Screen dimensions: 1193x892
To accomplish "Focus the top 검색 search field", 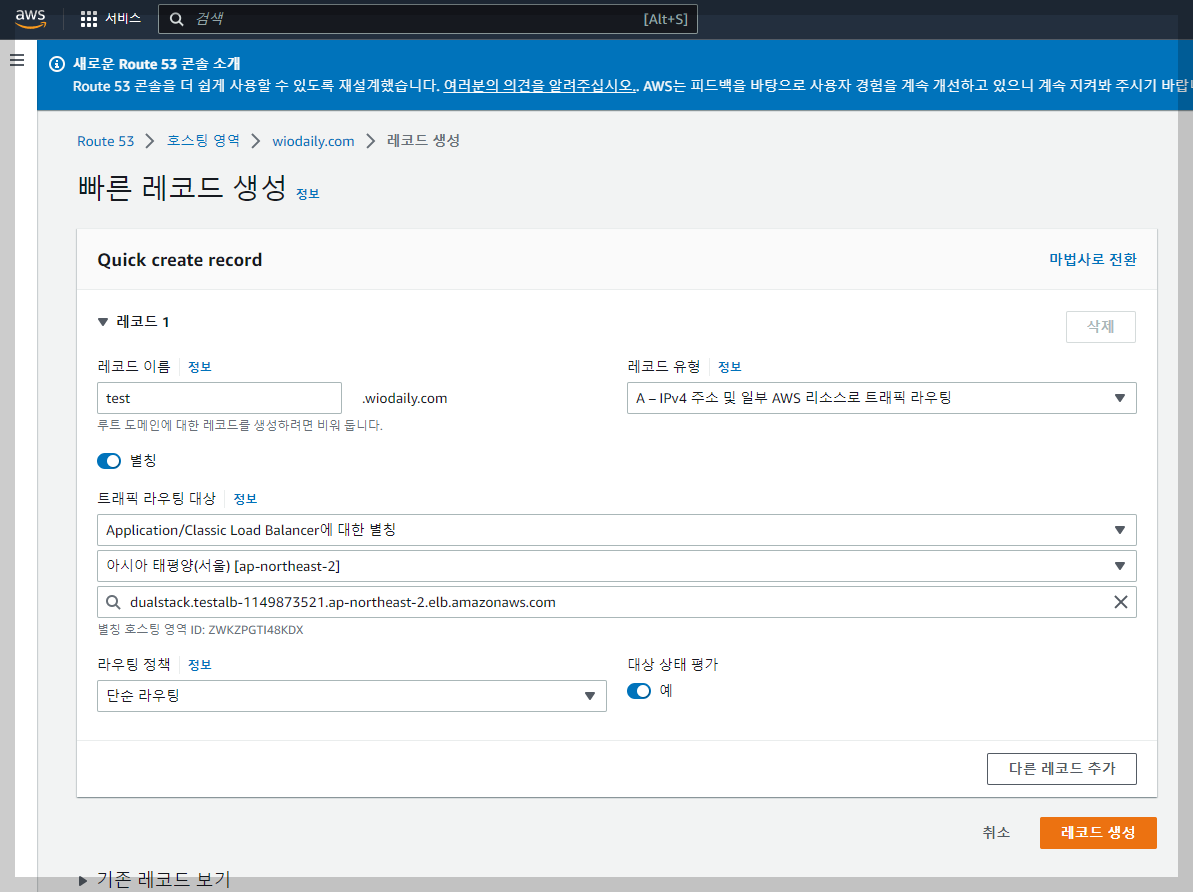I will [x=428, y=19].
